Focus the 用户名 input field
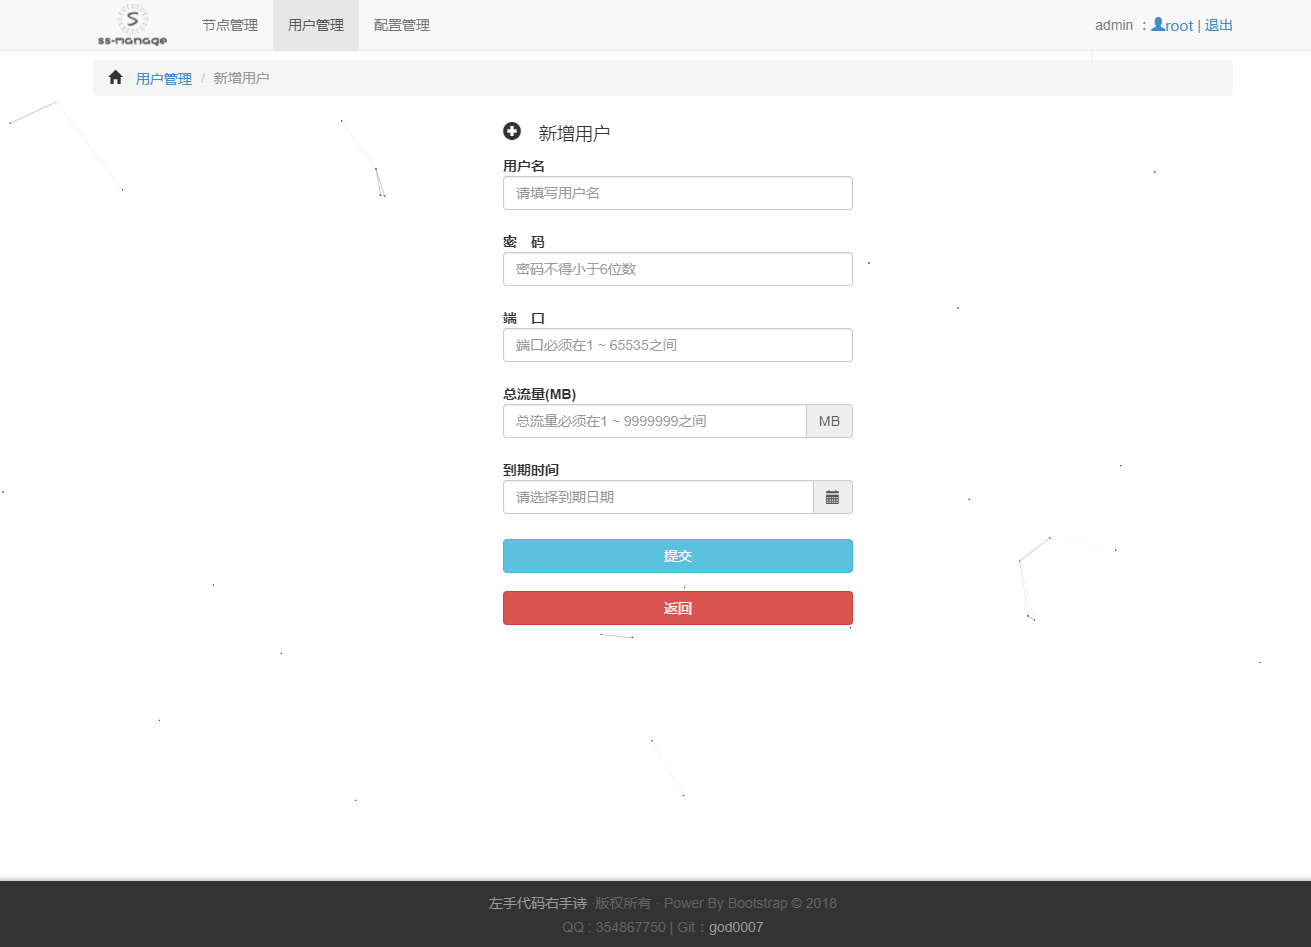Viewport: 1311px width, 947px height. coord(677,193)
